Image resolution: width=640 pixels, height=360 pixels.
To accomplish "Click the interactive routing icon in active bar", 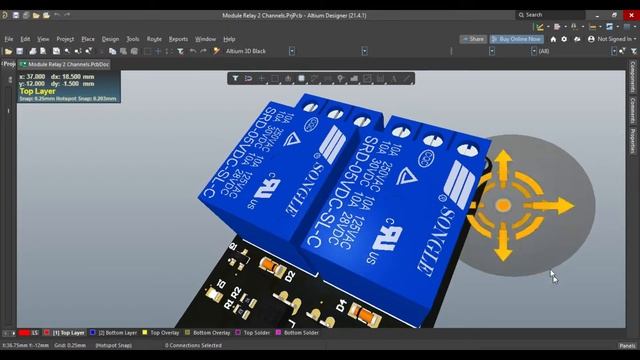I will [314, 78].
